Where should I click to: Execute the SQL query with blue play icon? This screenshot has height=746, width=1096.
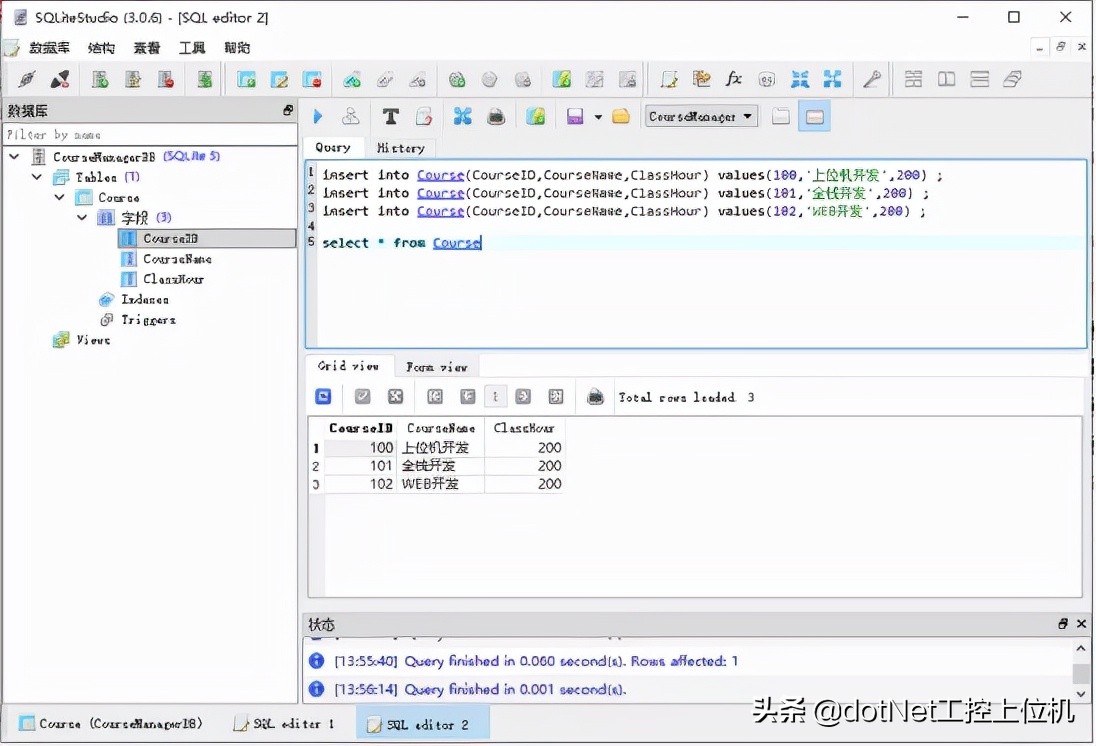[317, 116]
